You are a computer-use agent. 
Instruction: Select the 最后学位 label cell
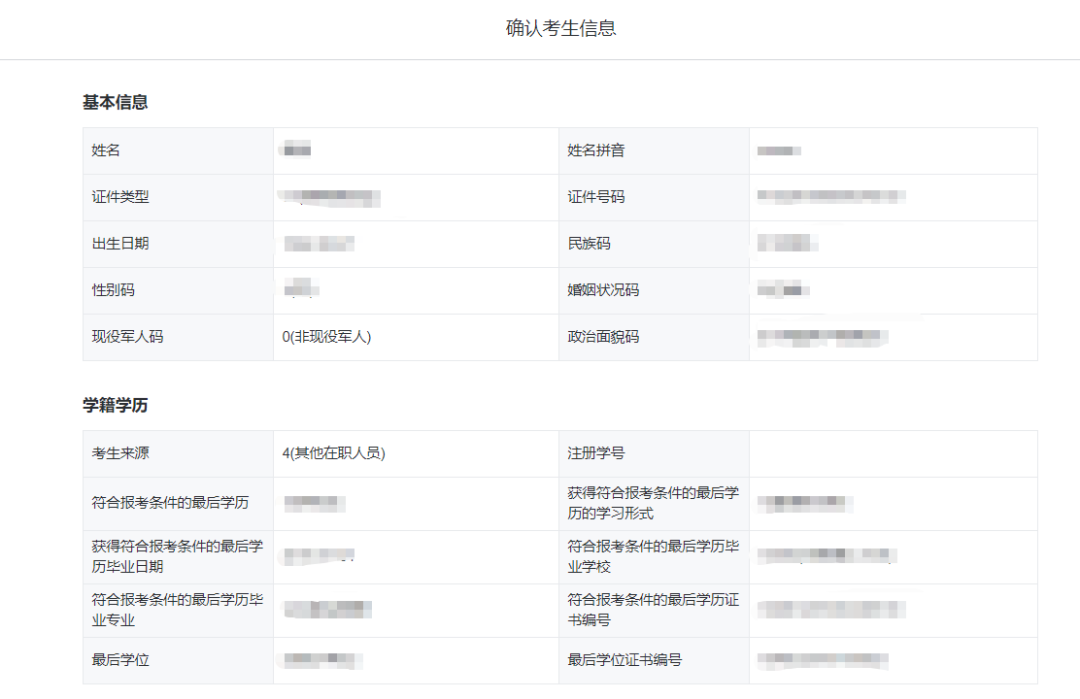pos(178,661)
